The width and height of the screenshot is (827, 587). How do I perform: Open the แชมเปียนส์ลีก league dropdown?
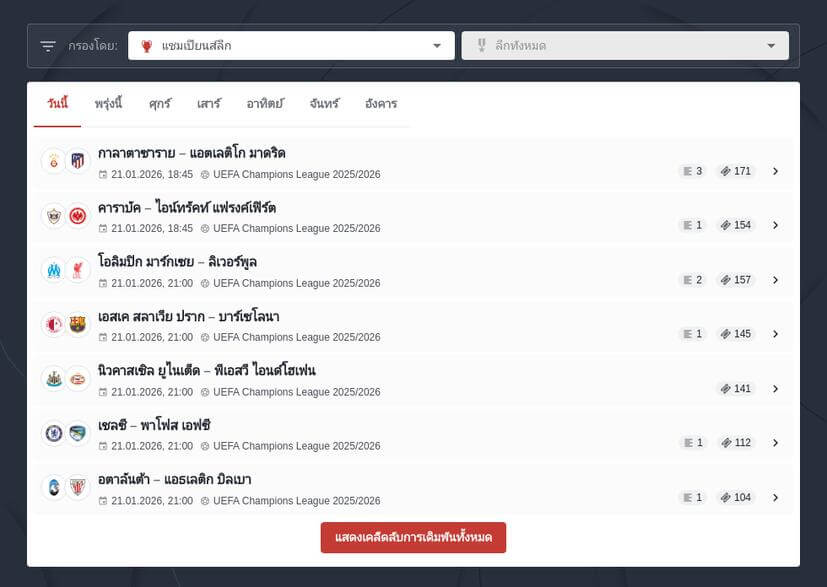pyautogui.click(x=437, y=45)
